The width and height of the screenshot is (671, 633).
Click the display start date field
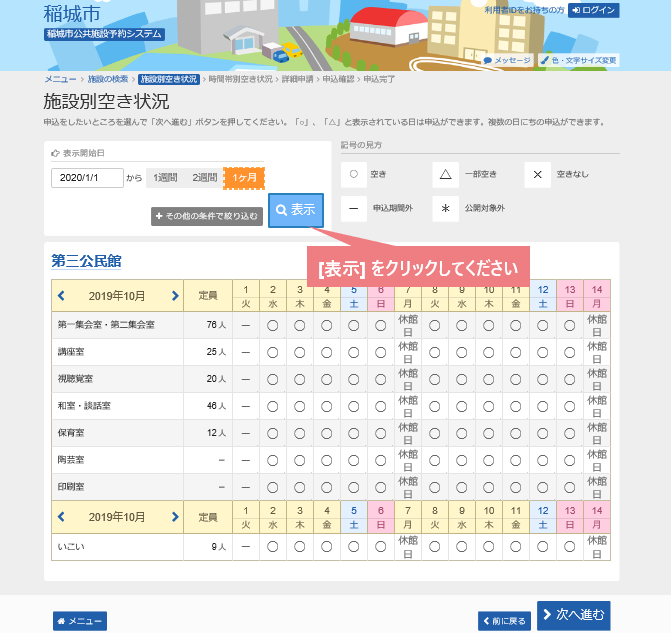87,178
